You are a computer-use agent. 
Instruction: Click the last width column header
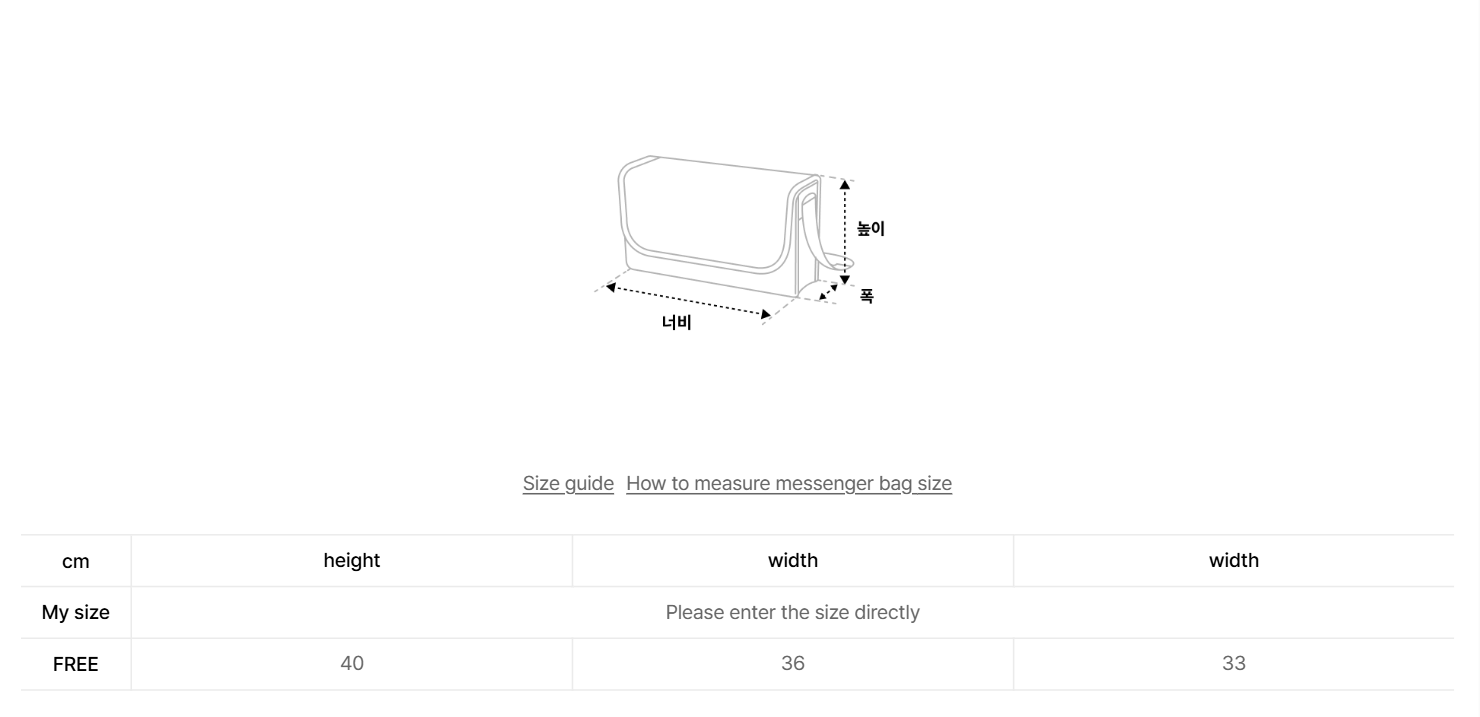click(x=1233, y=561)
